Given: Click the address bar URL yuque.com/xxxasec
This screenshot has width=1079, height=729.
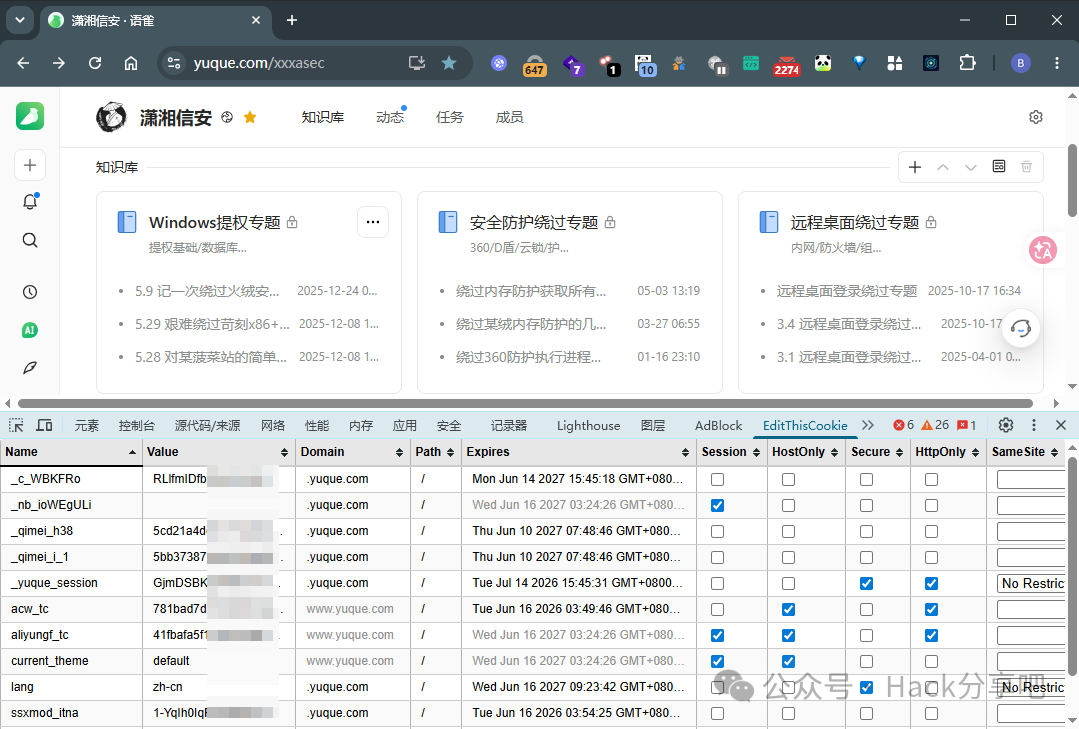Looking at the screenshot, I should pos(259,63).
